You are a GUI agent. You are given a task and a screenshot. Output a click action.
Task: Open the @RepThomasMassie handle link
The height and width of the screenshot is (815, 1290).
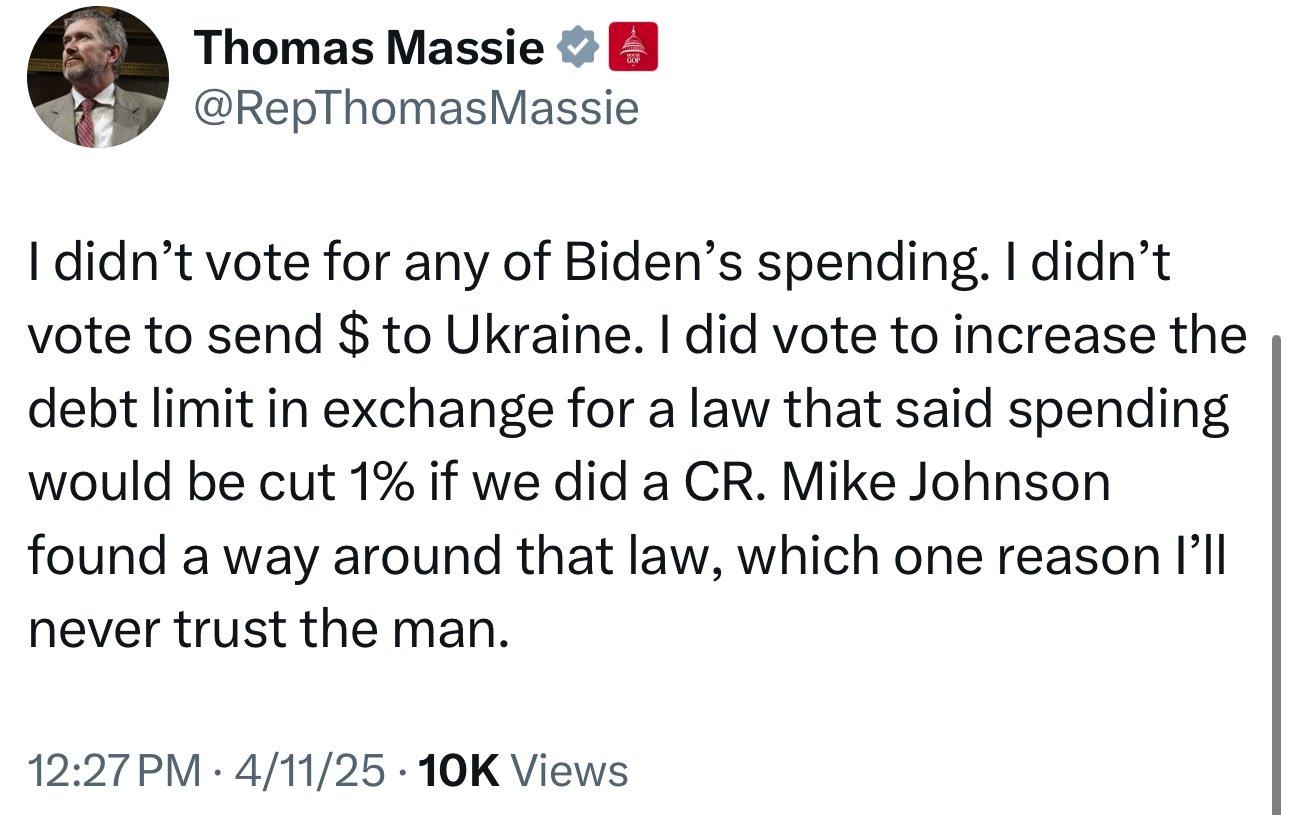tap(417, 108)
